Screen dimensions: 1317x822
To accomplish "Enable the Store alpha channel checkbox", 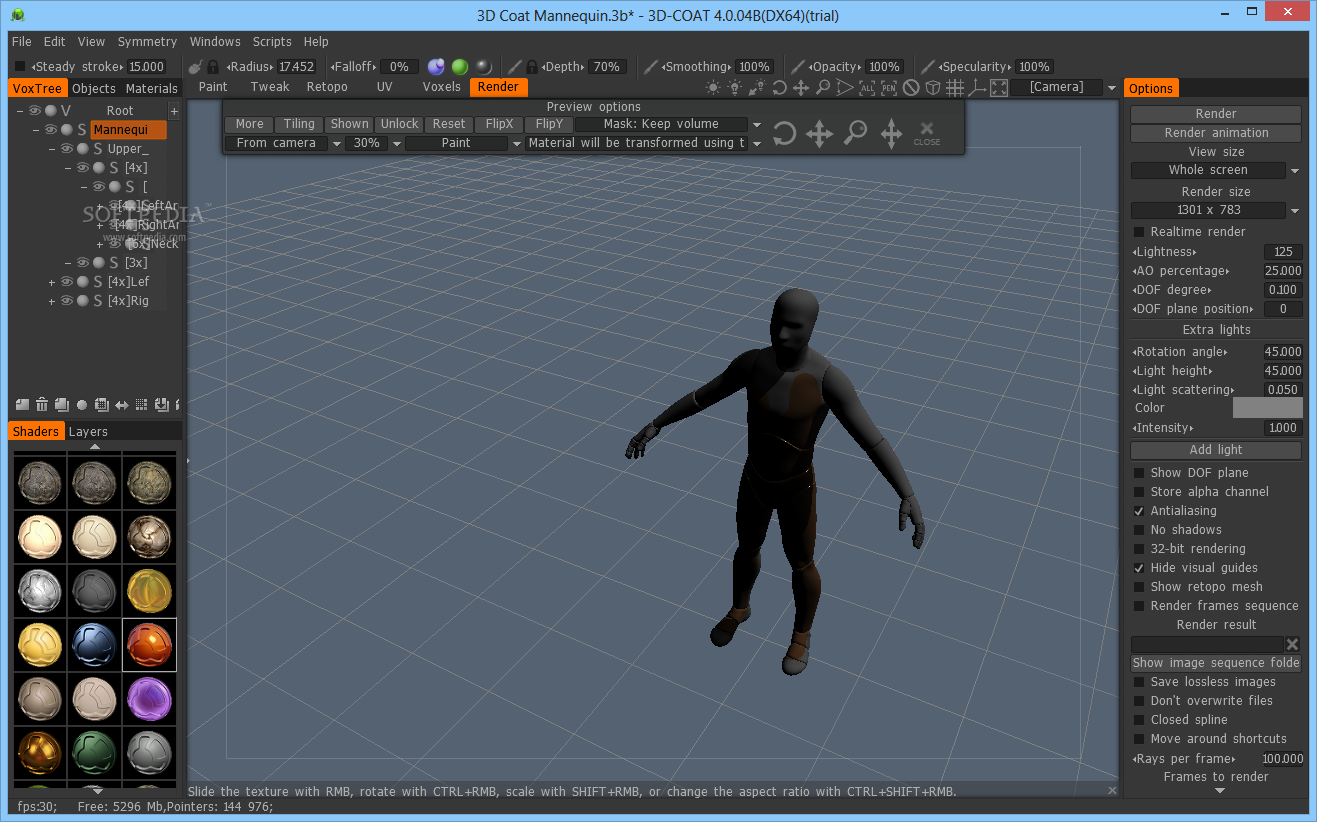I will pyautogui.click(x=1138, y=492).
